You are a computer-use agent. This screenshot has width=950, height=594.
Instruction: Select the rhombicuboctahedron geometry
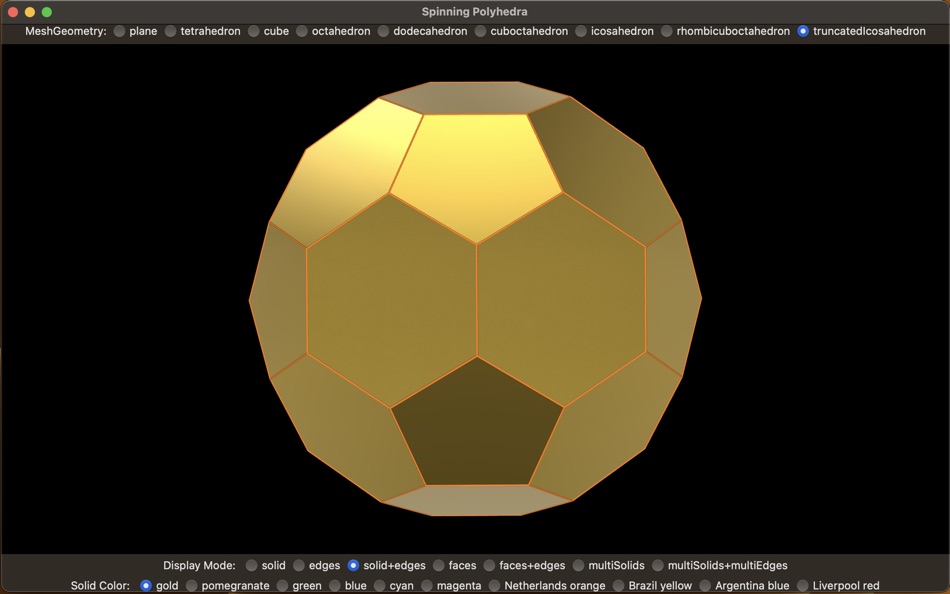coord(666,31)
